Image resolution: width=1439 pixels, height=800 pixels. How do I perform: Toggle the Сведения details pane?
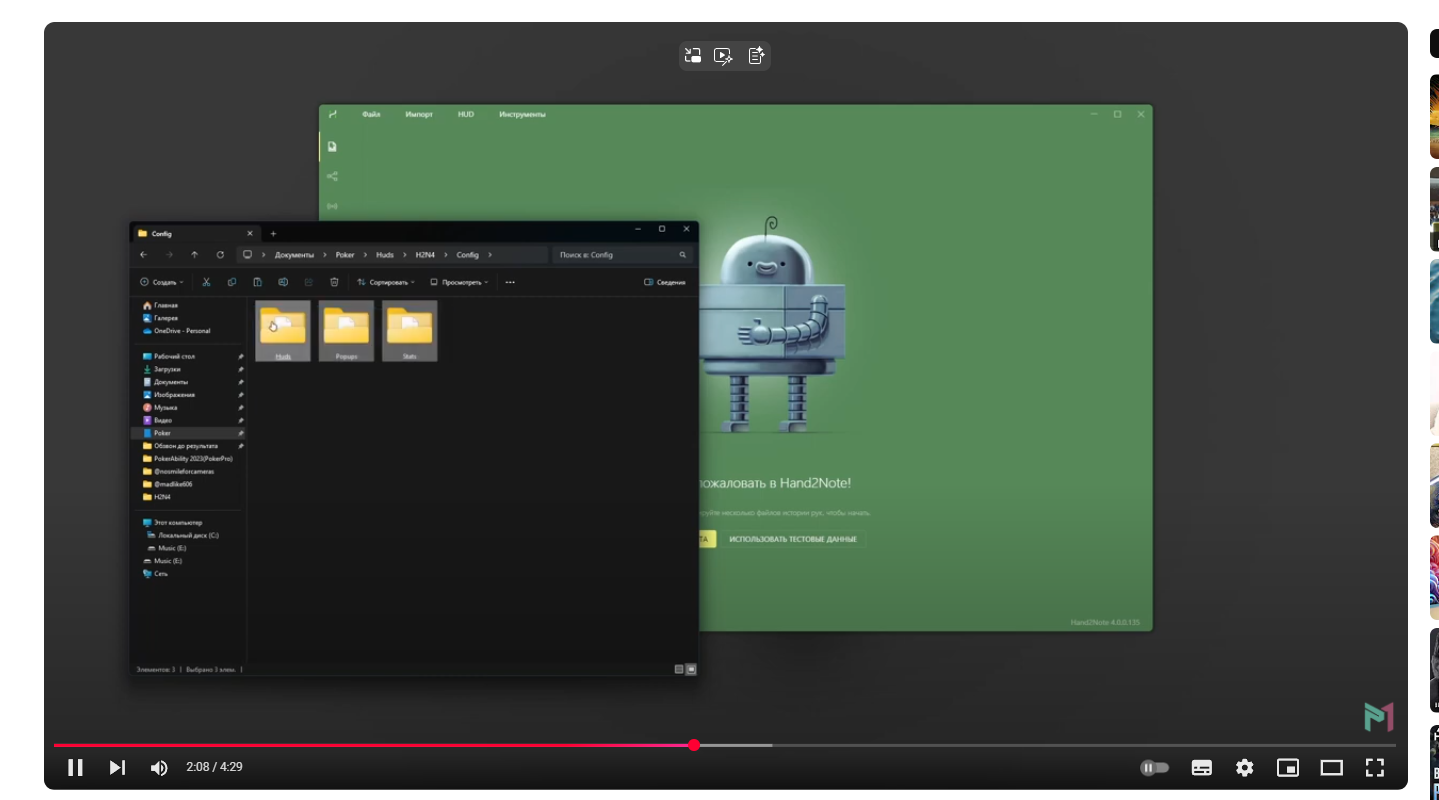[665, 282]
